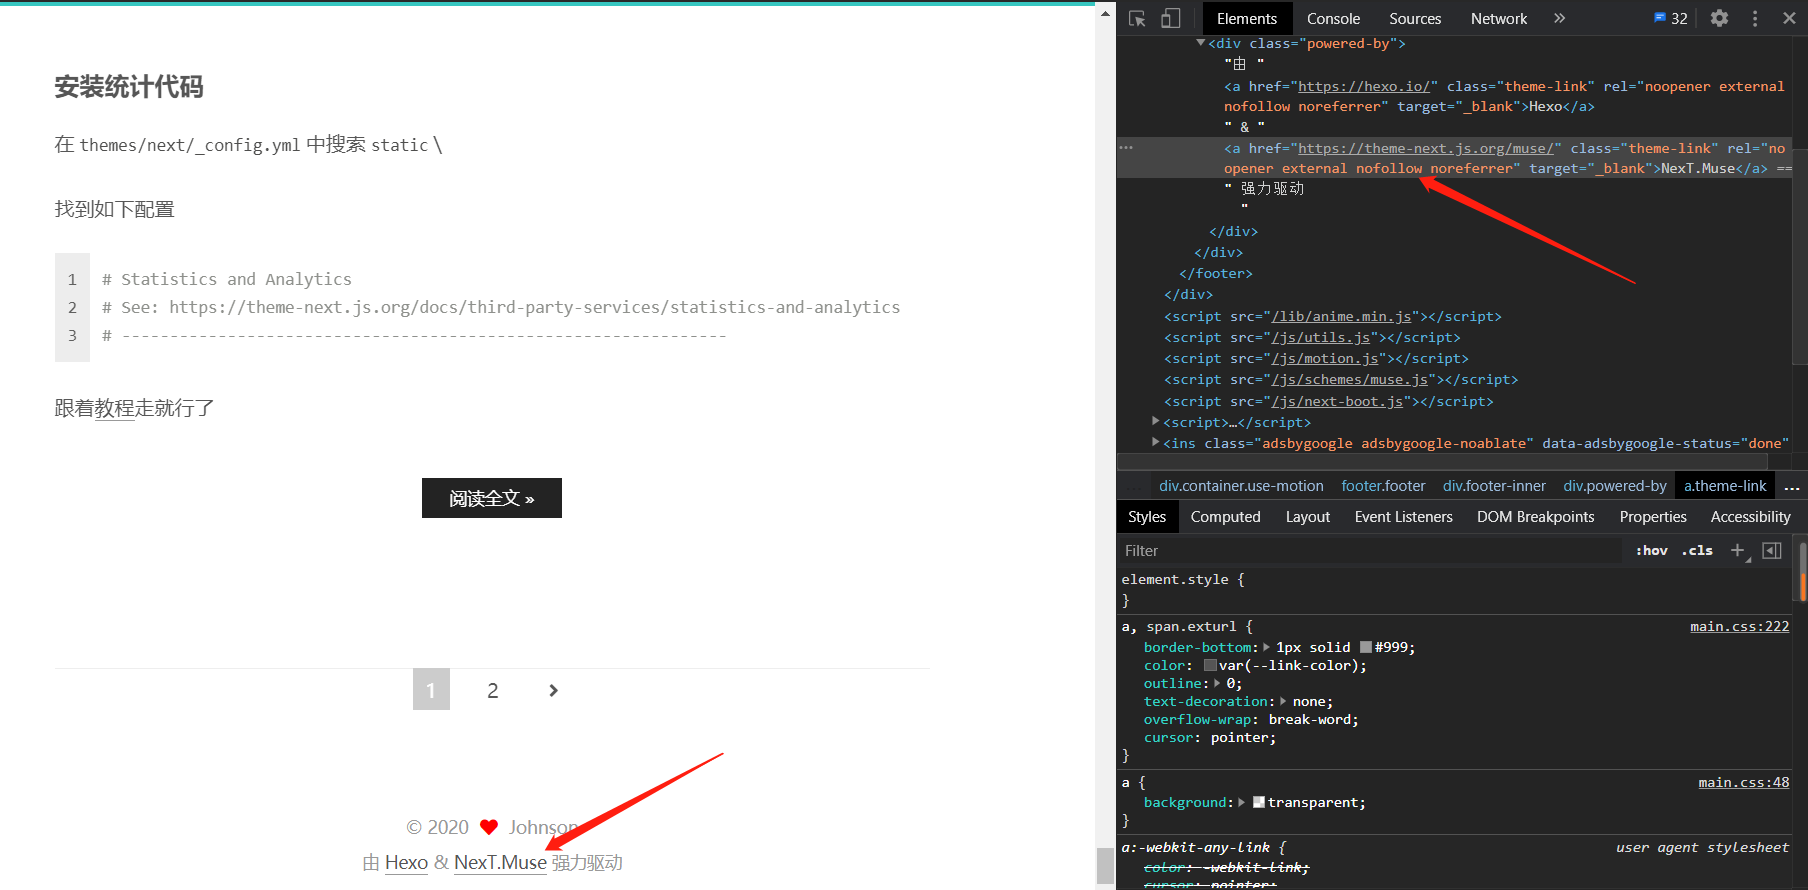
Task: Click the red heart icon in footer
Action: [x=489, y=827]
